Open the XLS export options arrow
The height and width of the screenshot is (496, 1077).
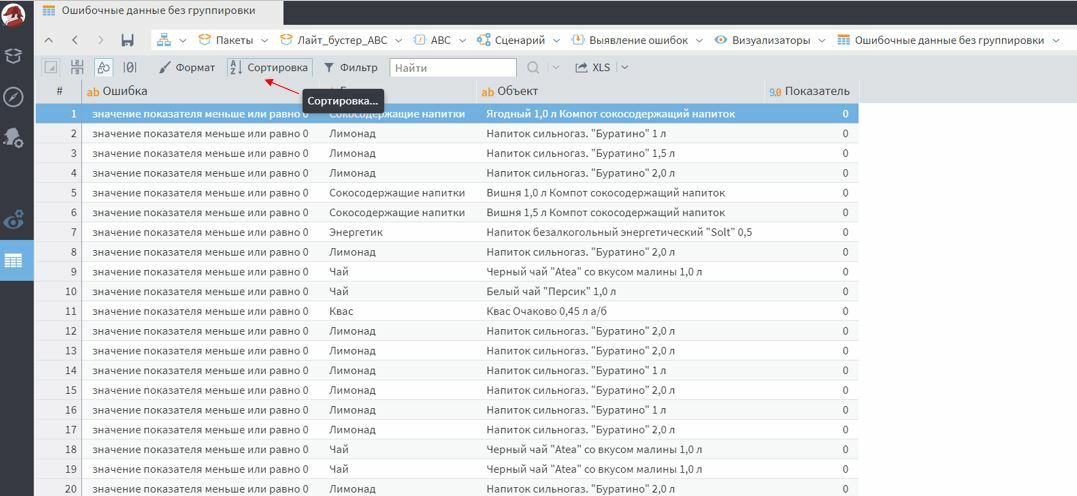coord(624,67)
